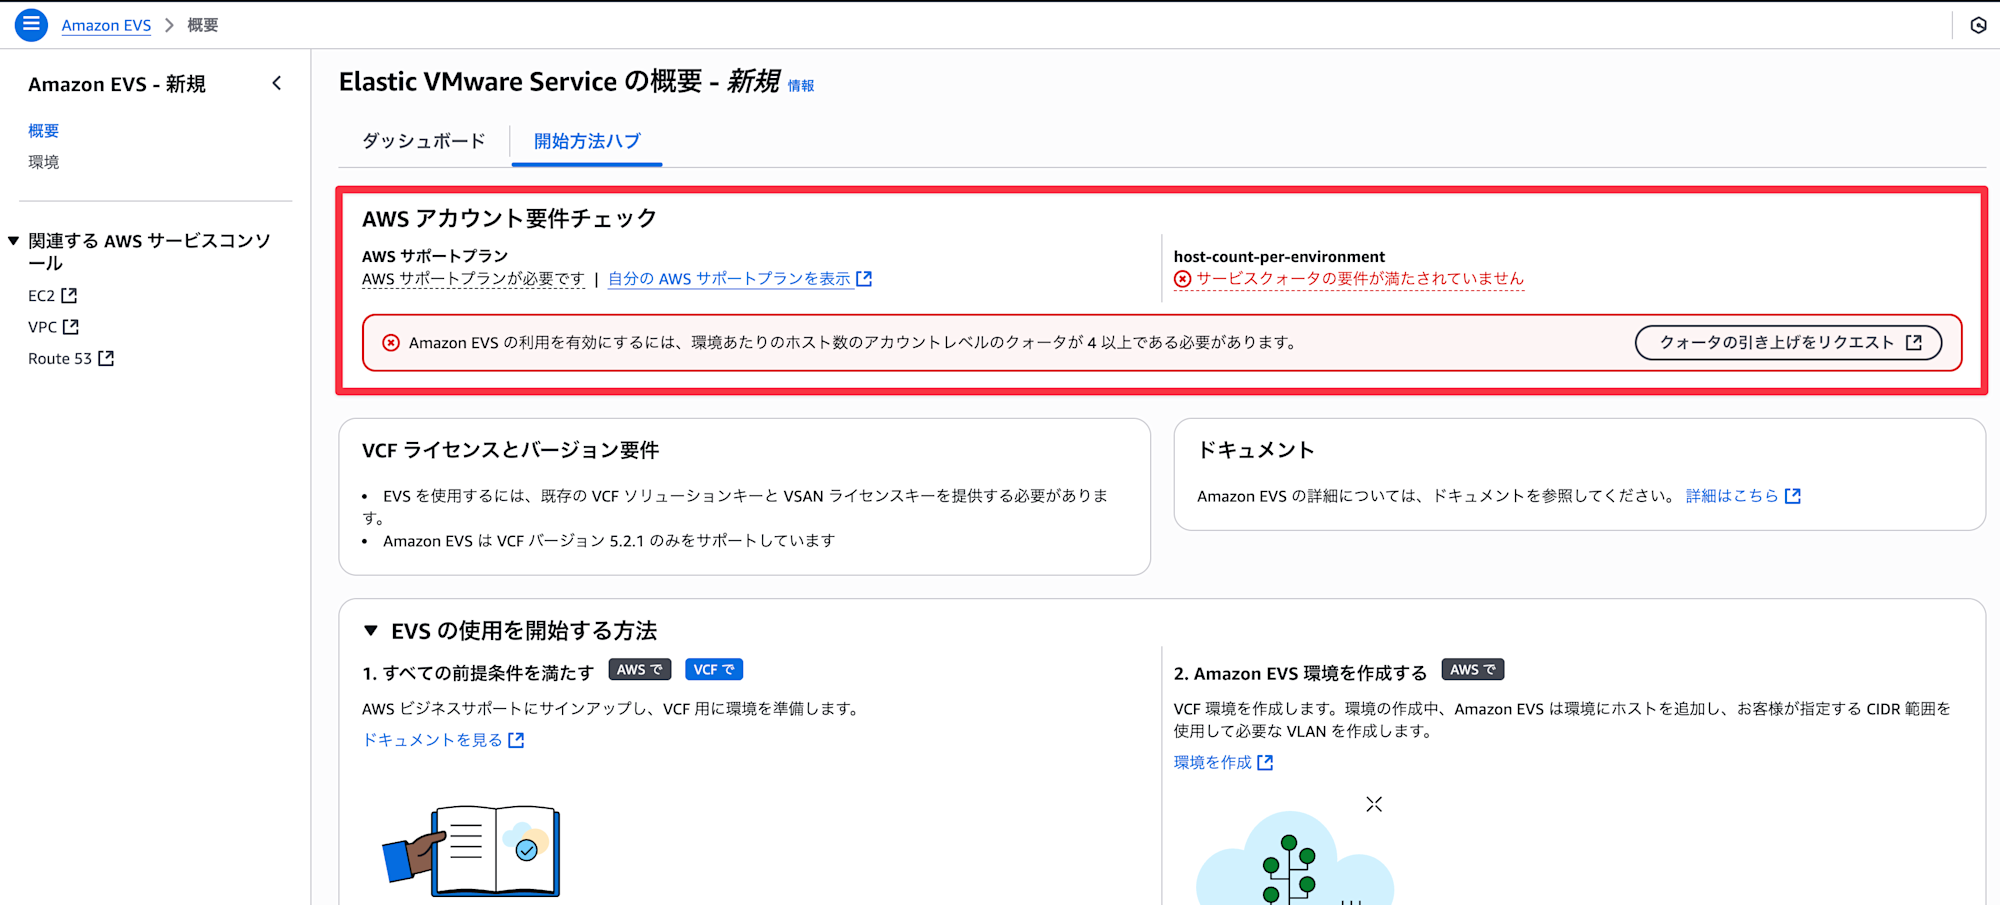Switch to the ダッシュボード tab
2000x905 pixels.
pyautogui.click(x=424, y=141)
